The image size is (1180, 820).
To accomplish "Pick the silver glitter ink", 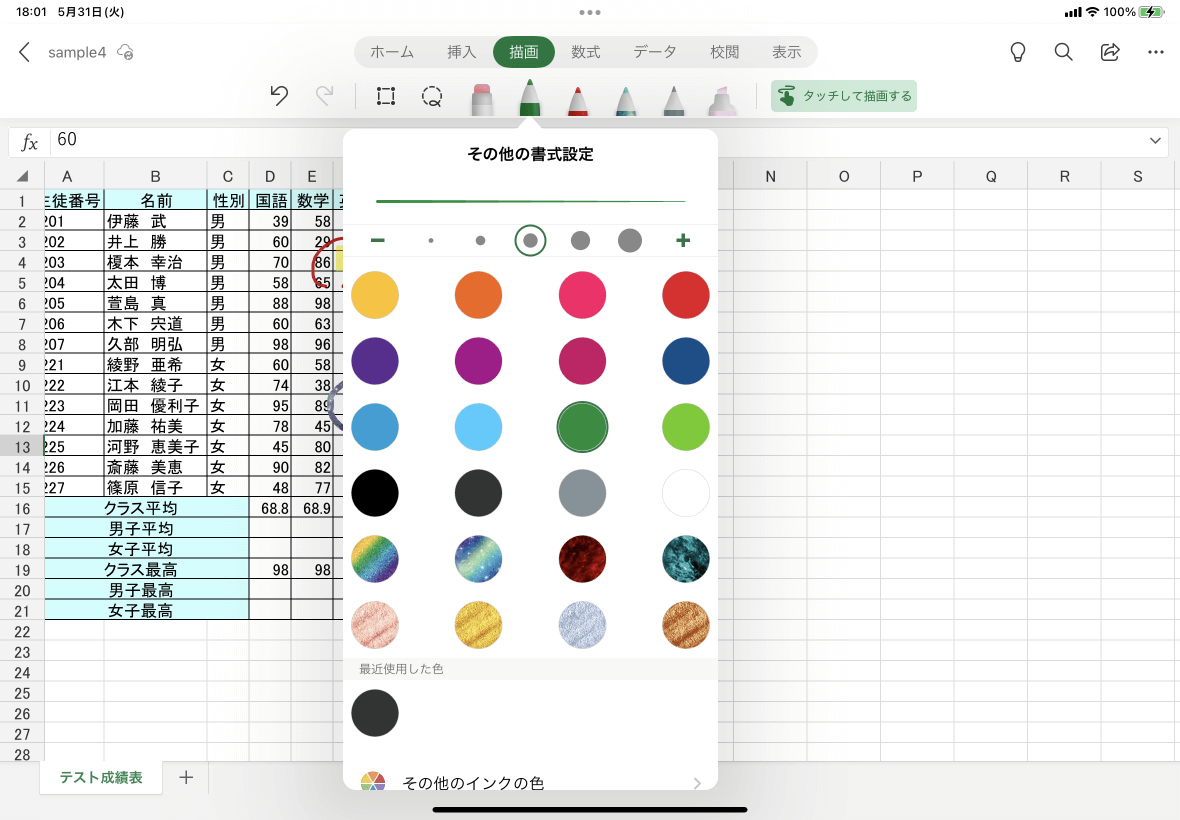I will tap(582, 625).
